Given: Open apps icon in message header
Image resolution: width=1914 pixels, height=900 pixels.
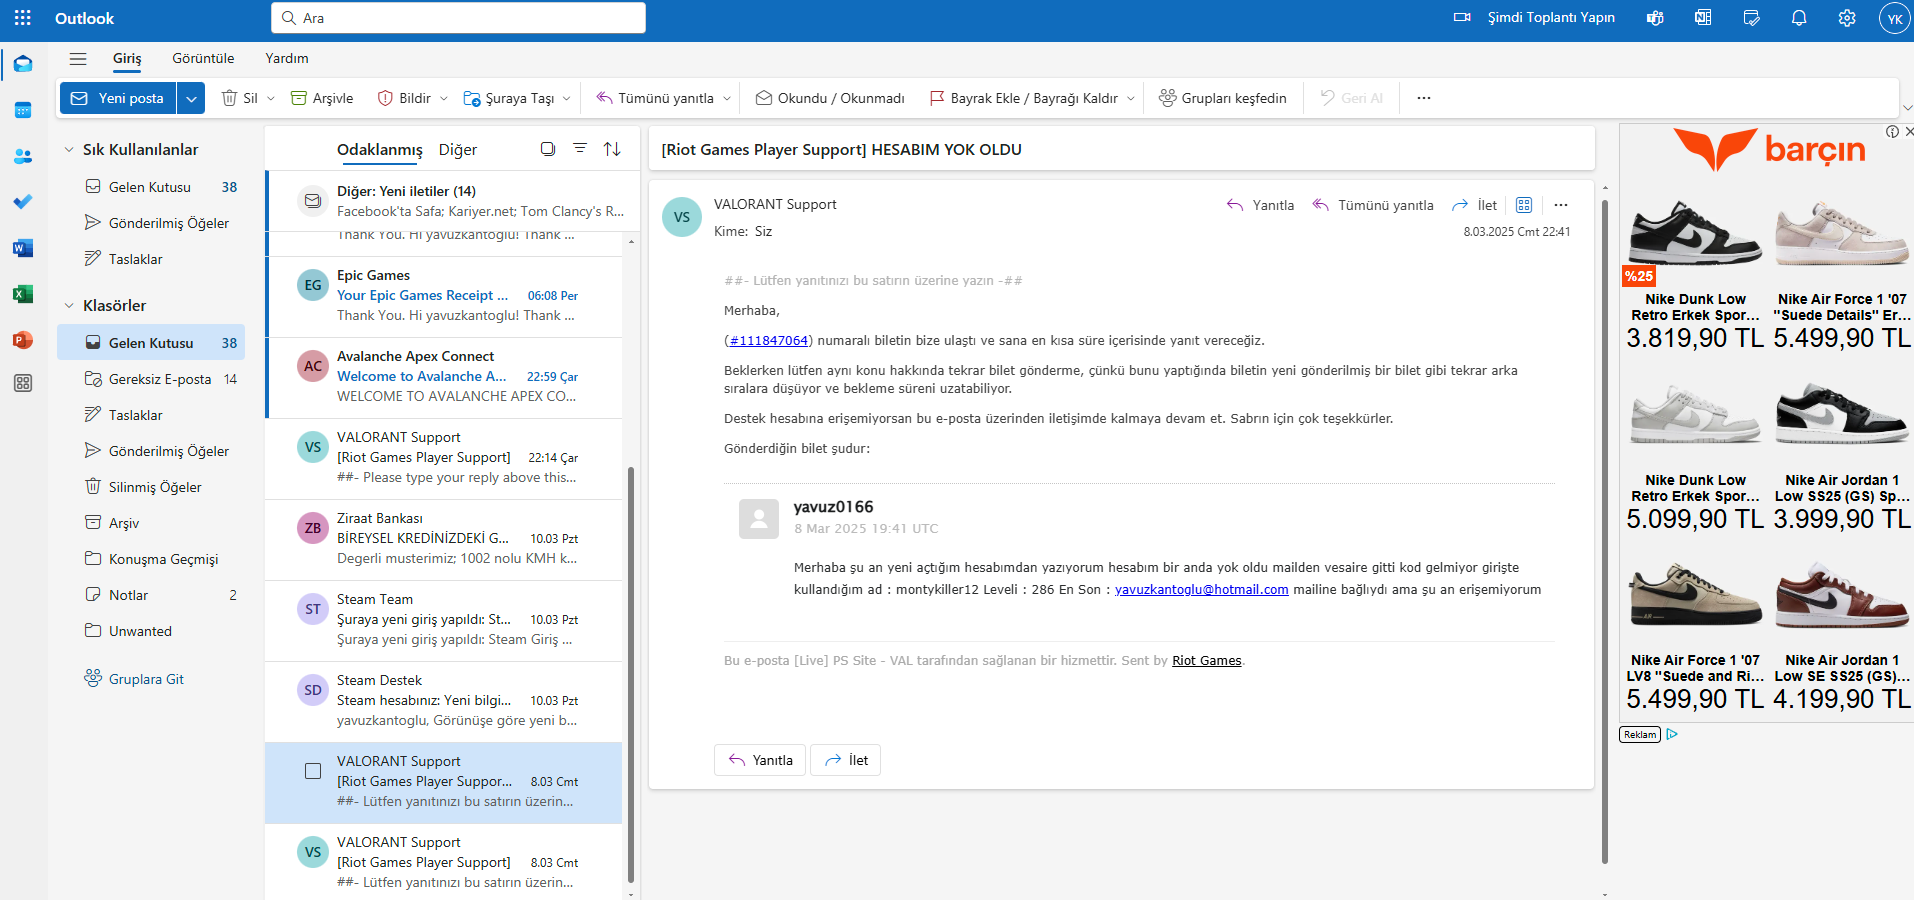Looking at the screenshot, I should (x=1524, y=205).
